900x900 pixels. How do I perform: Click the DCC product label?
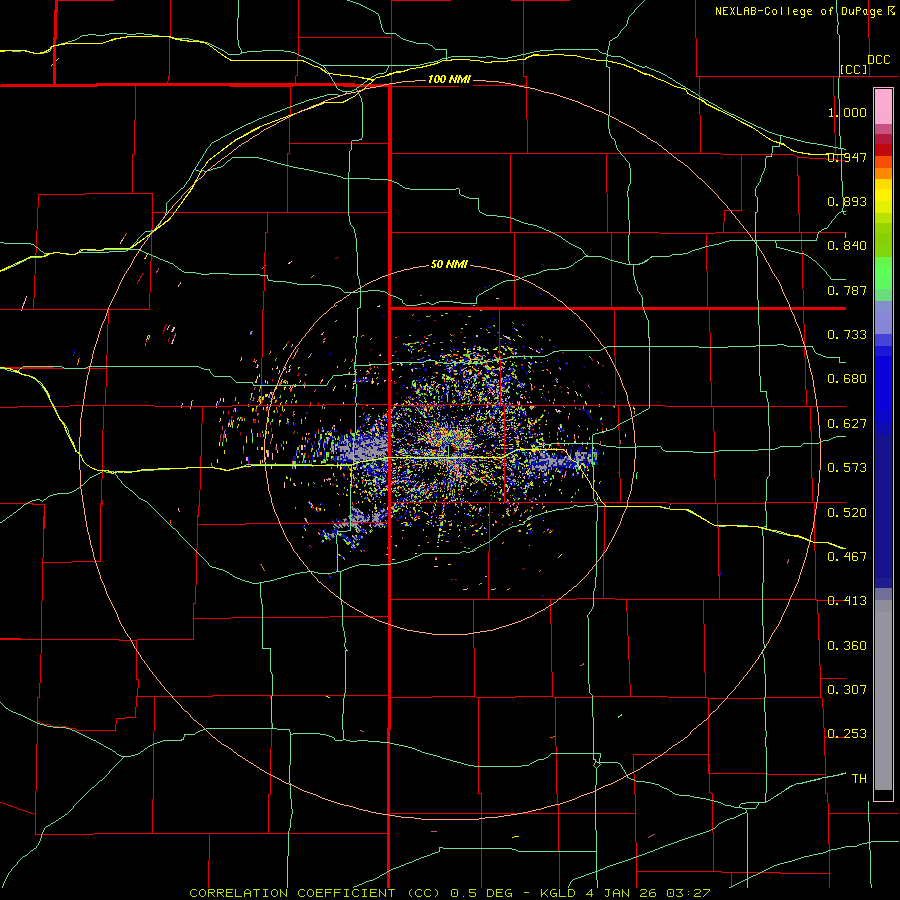pyautogui.click(x=878, y=60)
